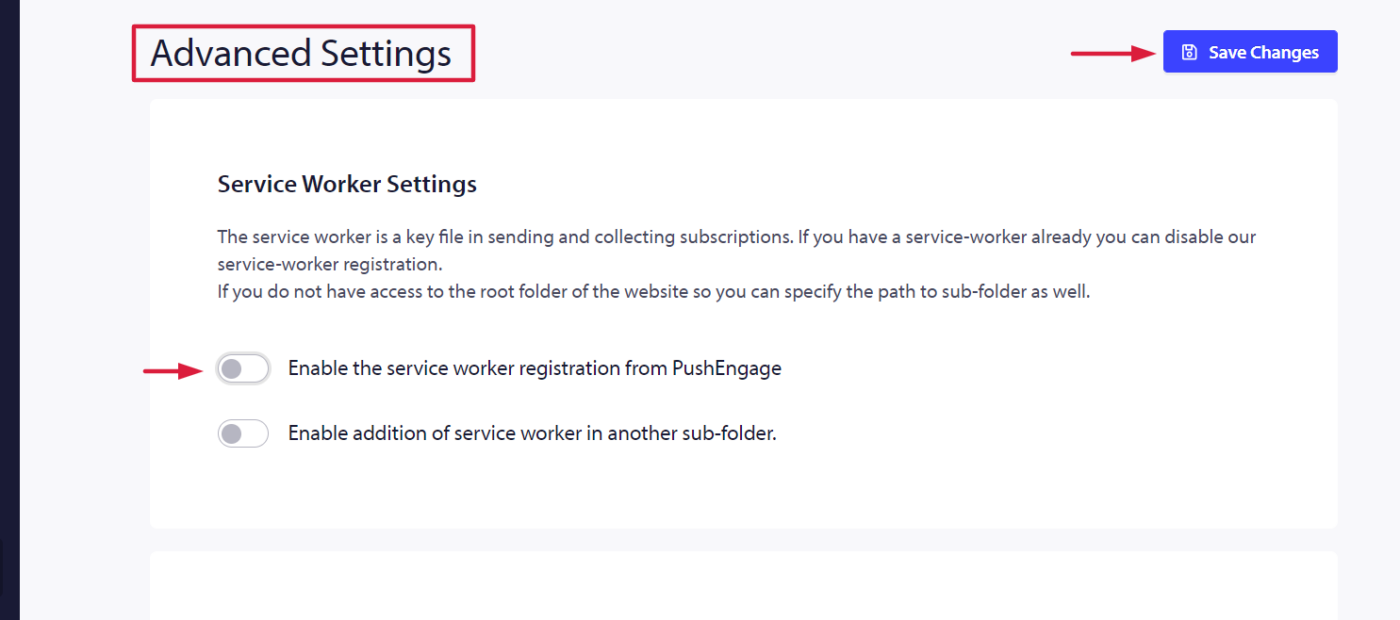Click the collapsed tab on the dark sidebar edge
1400x620 pixels.
(2, 568)
